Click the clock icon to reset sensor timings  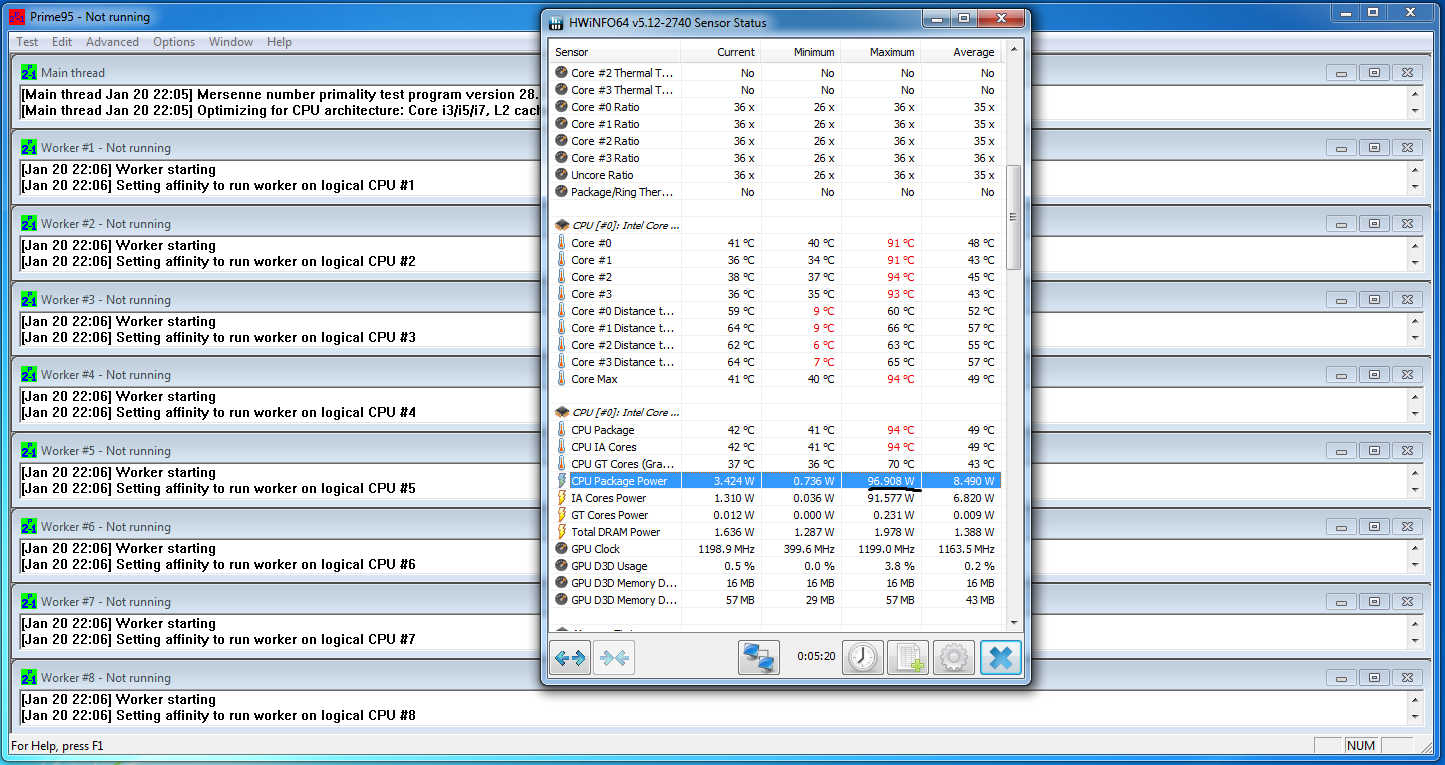[x=863, y=658]
